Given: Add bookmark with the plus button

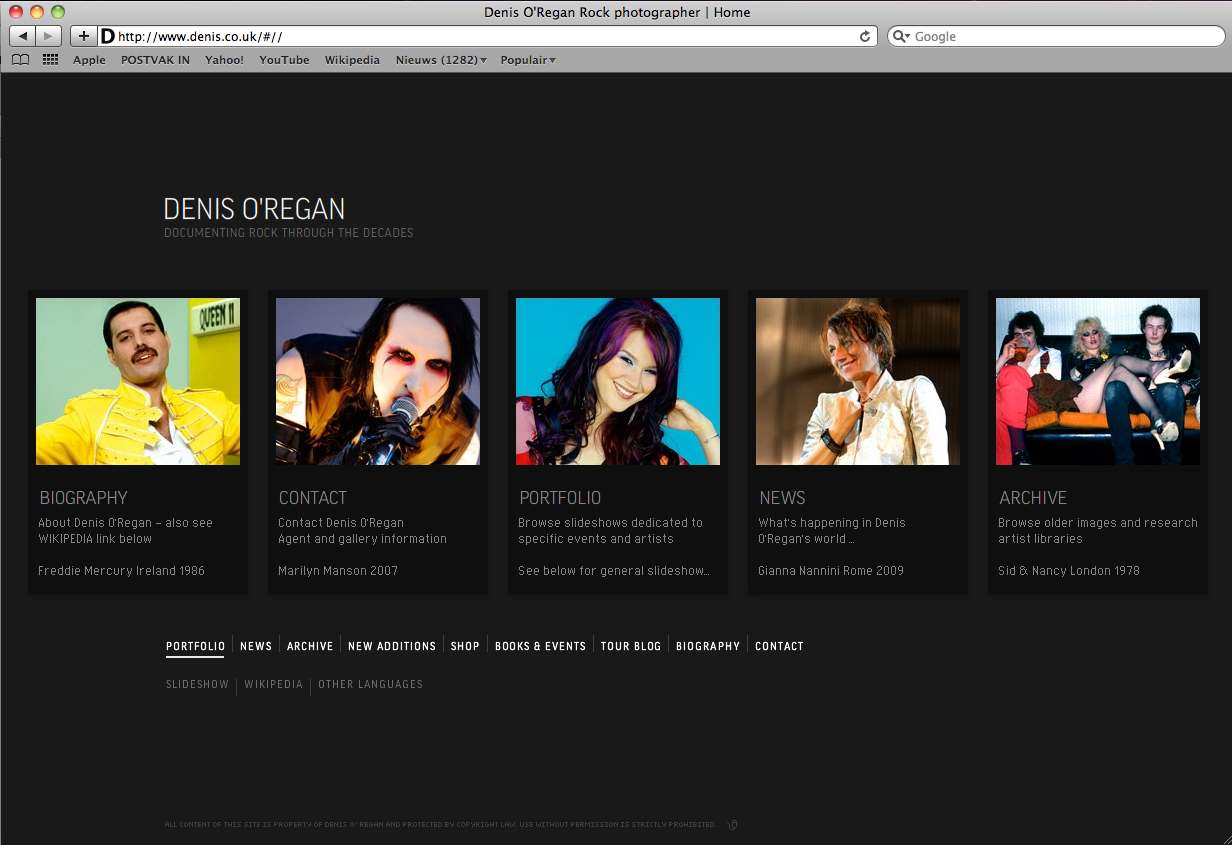Looking at the screenshot, I should [84, 36].
